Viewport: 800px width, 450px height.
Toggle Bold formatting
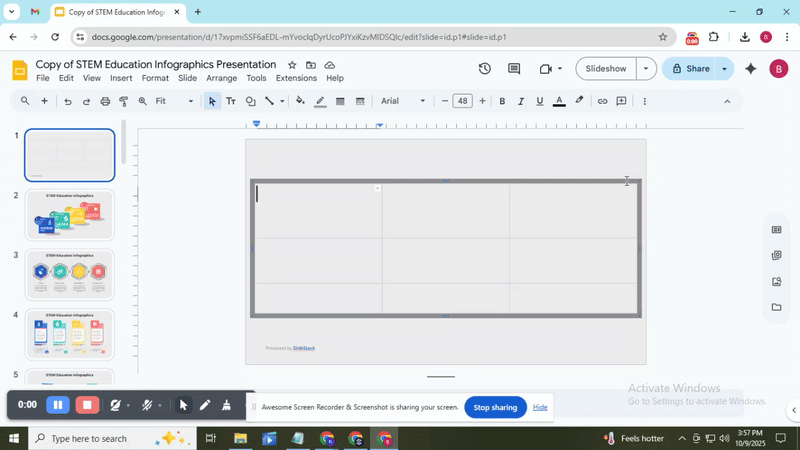pyautogui.click(x=502, y=101)
